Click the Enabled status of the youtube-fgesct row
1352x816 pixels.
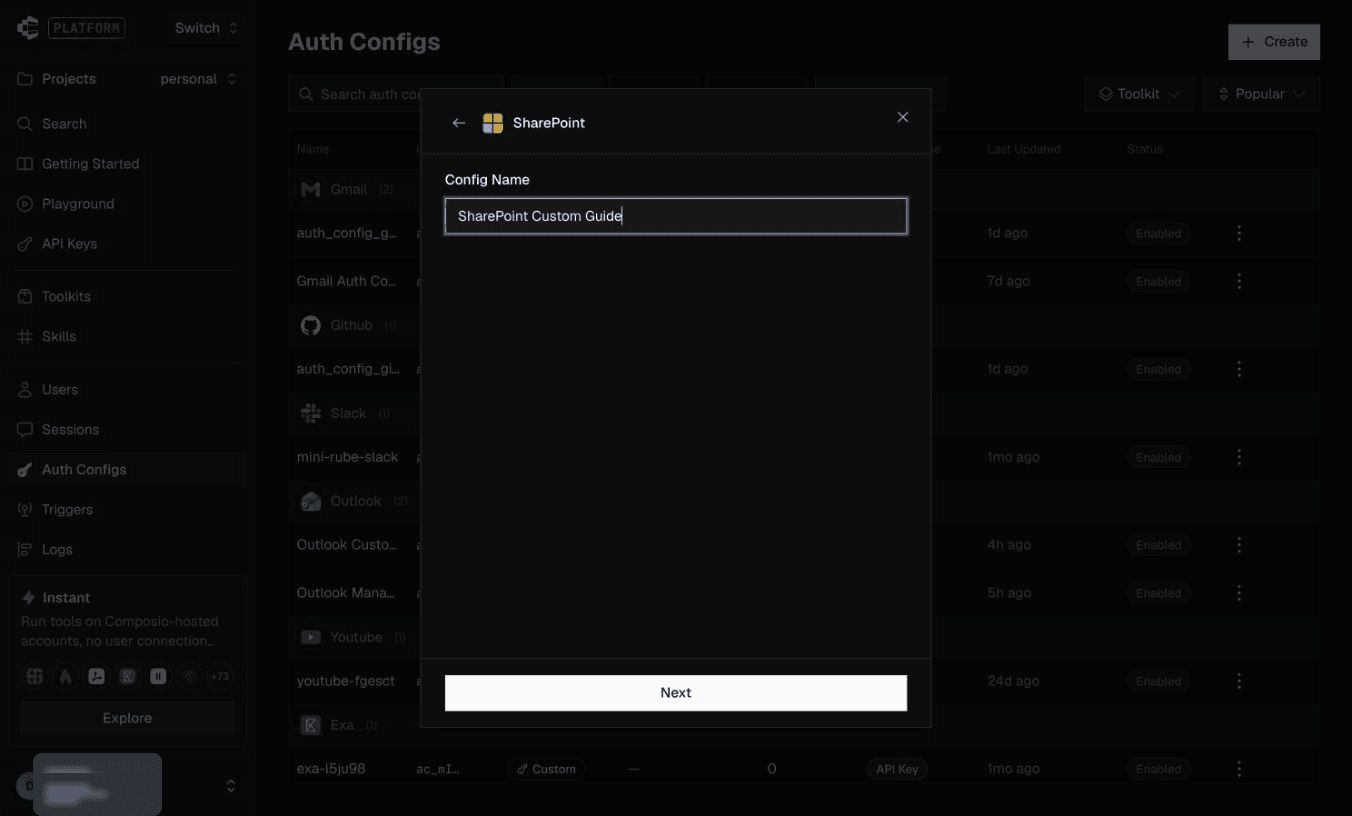[x=1158, y=681]
